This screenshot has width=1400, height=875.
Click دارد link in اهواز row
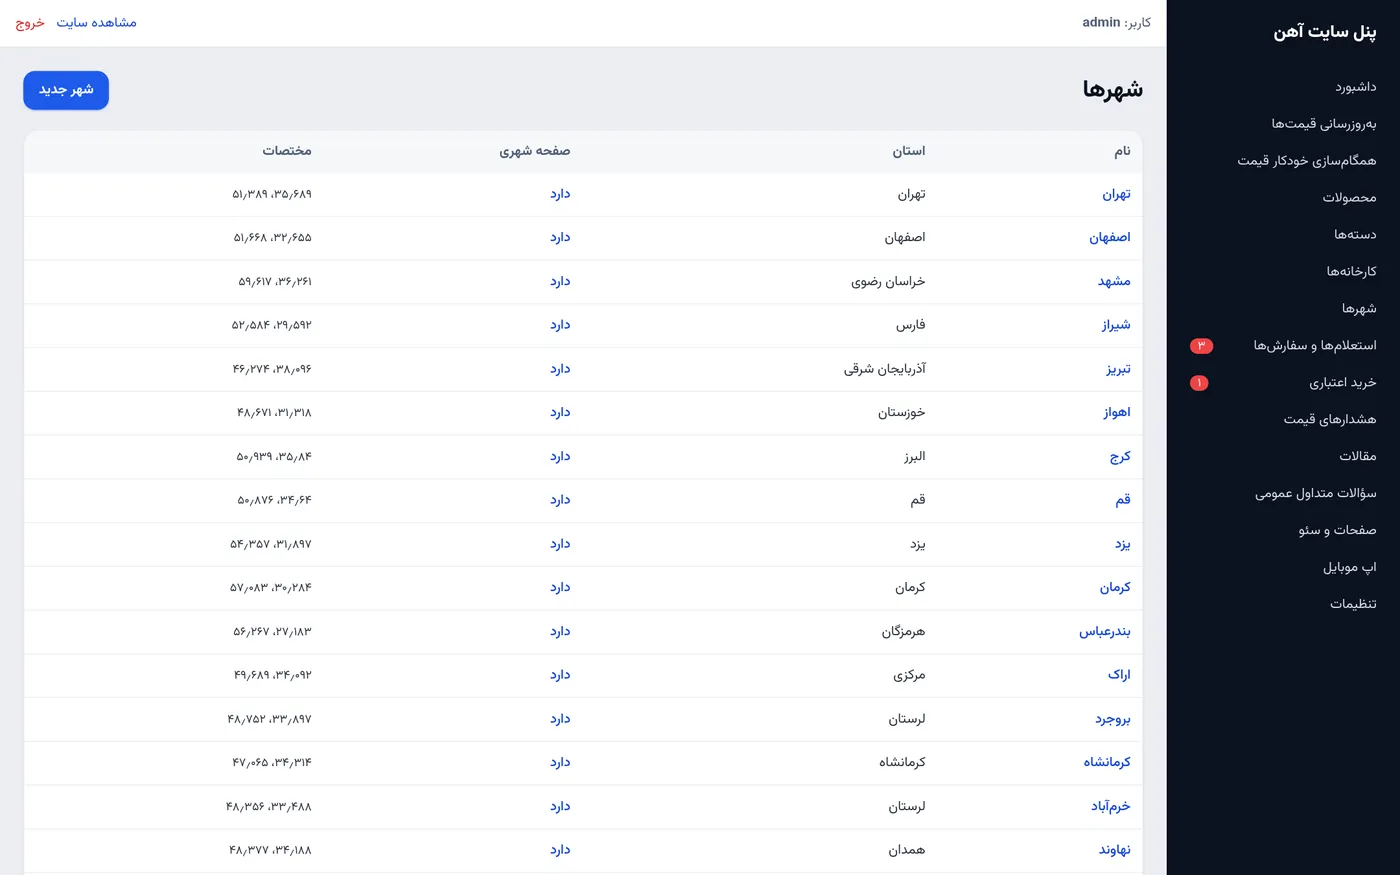[560, 413]
